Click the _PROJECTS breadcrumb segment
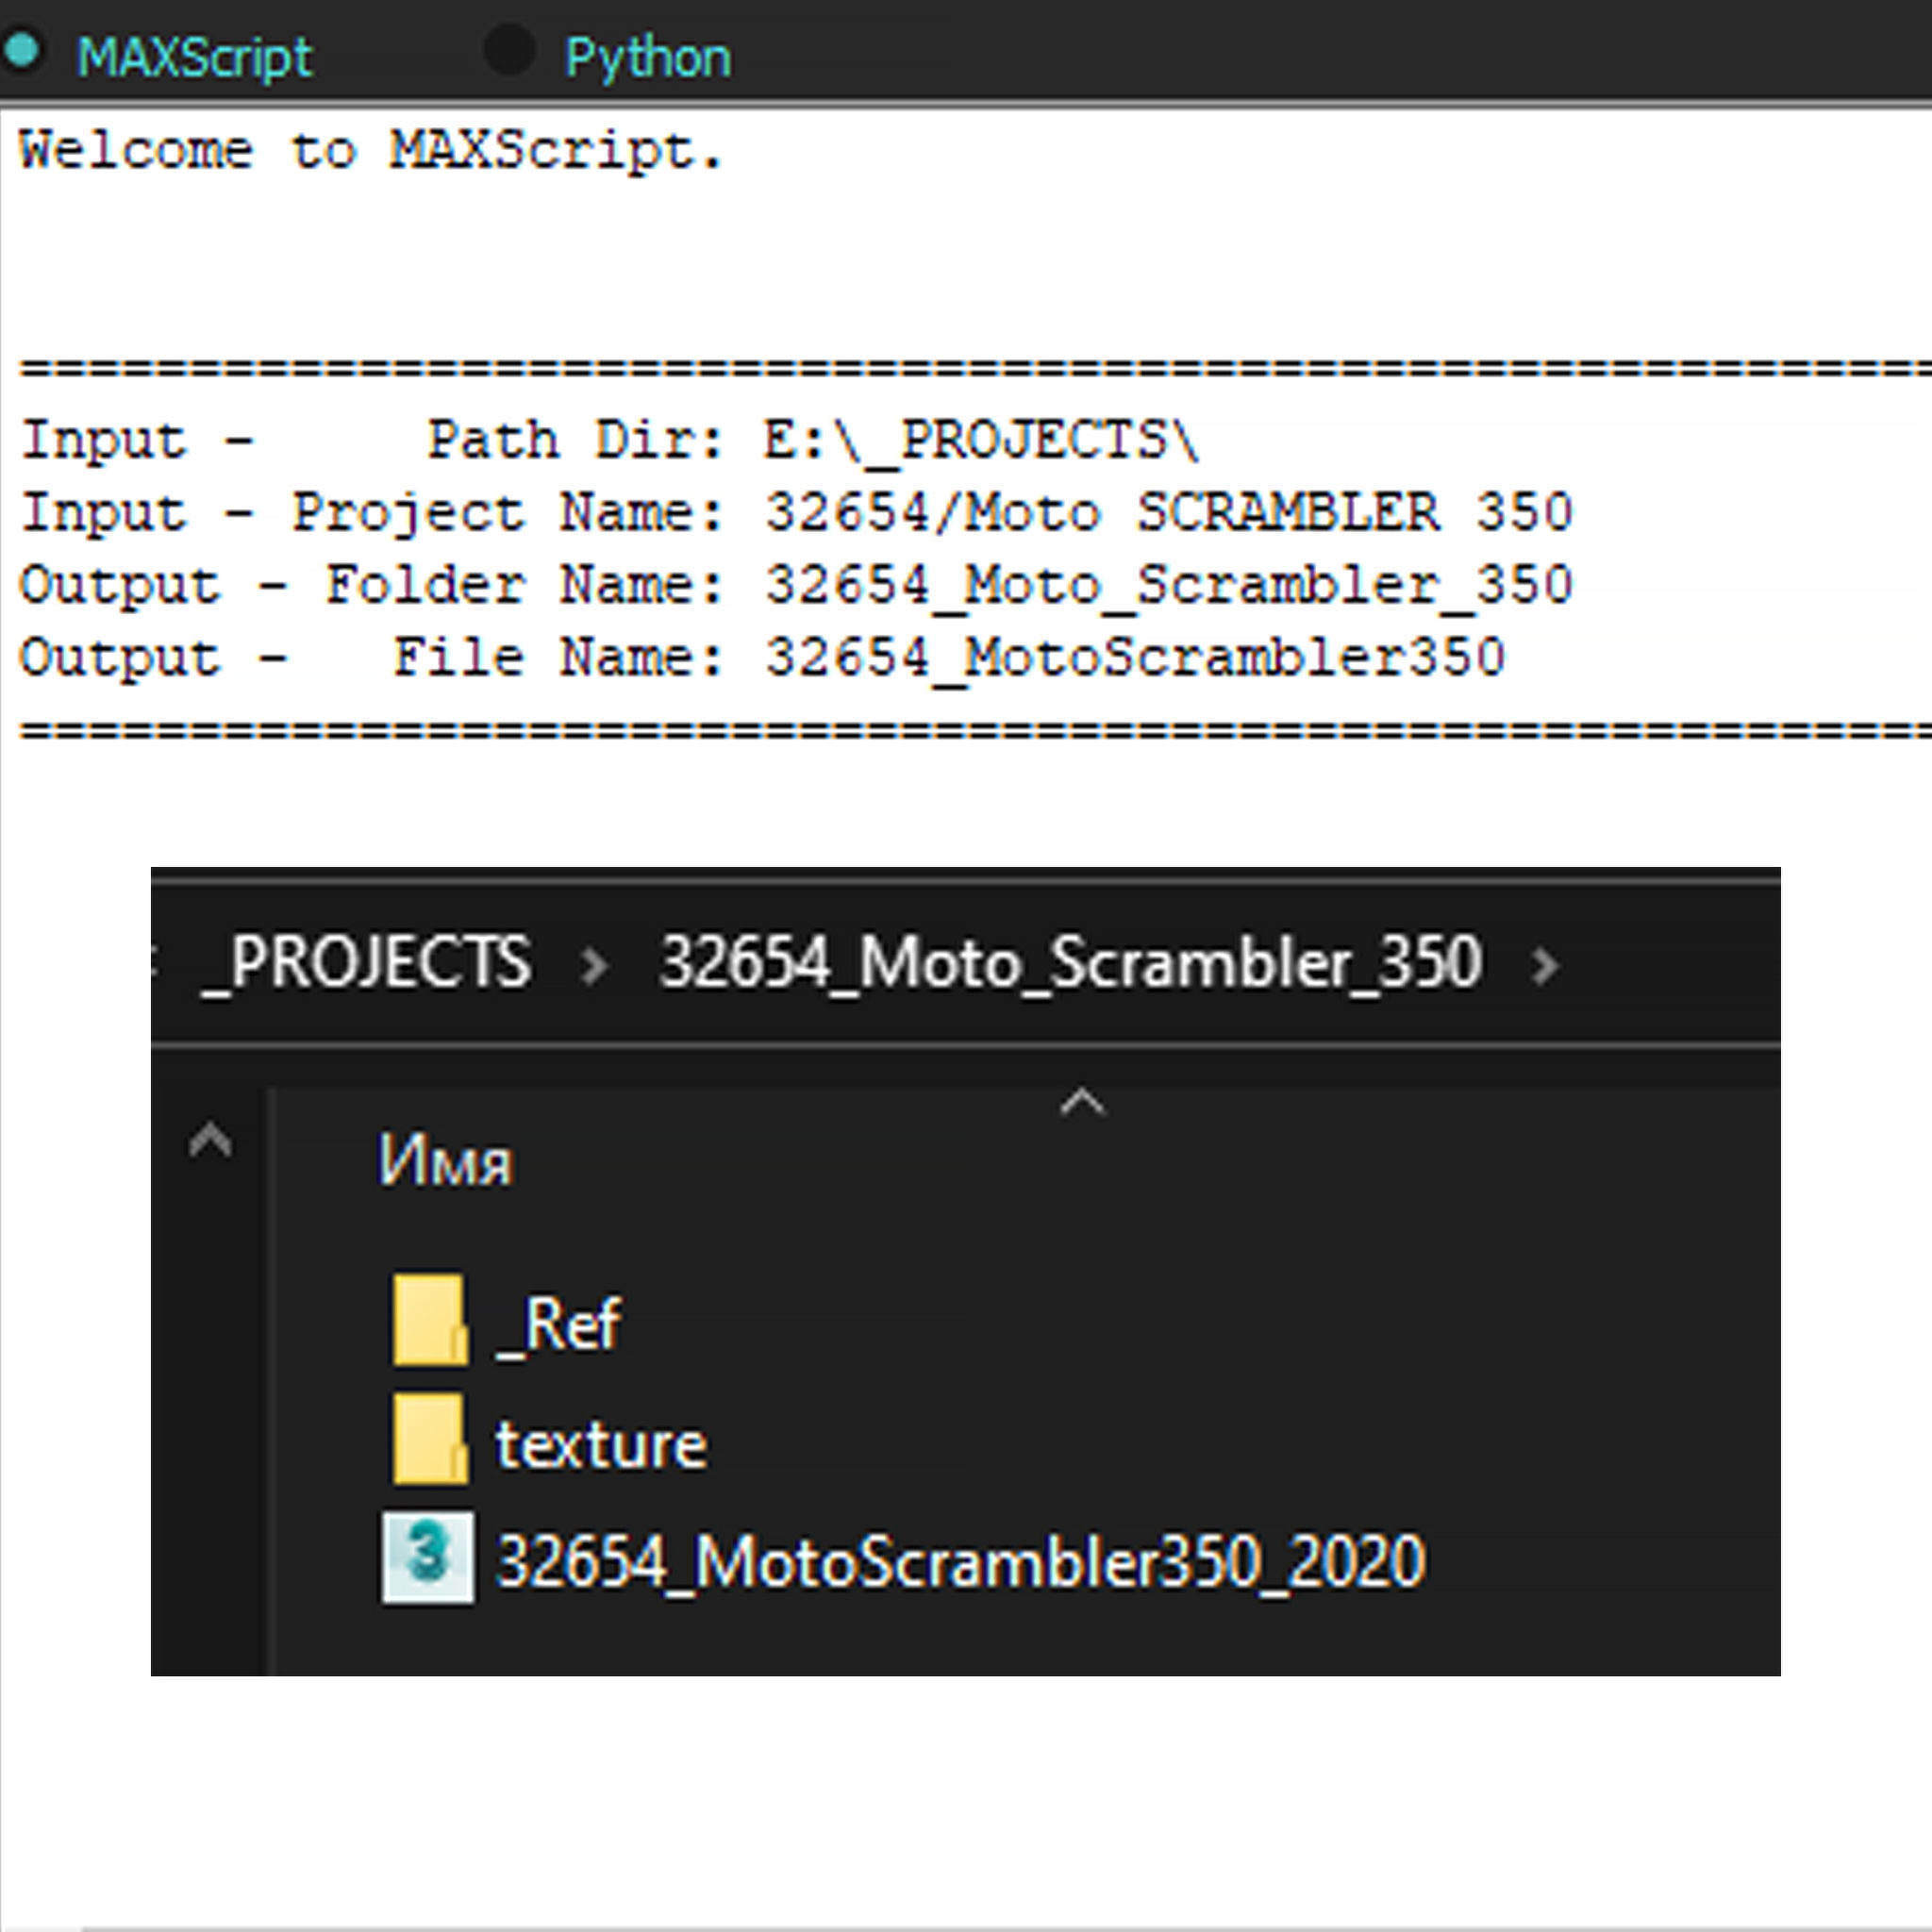The image size is (1932, 1932). [x=367, y=964]
